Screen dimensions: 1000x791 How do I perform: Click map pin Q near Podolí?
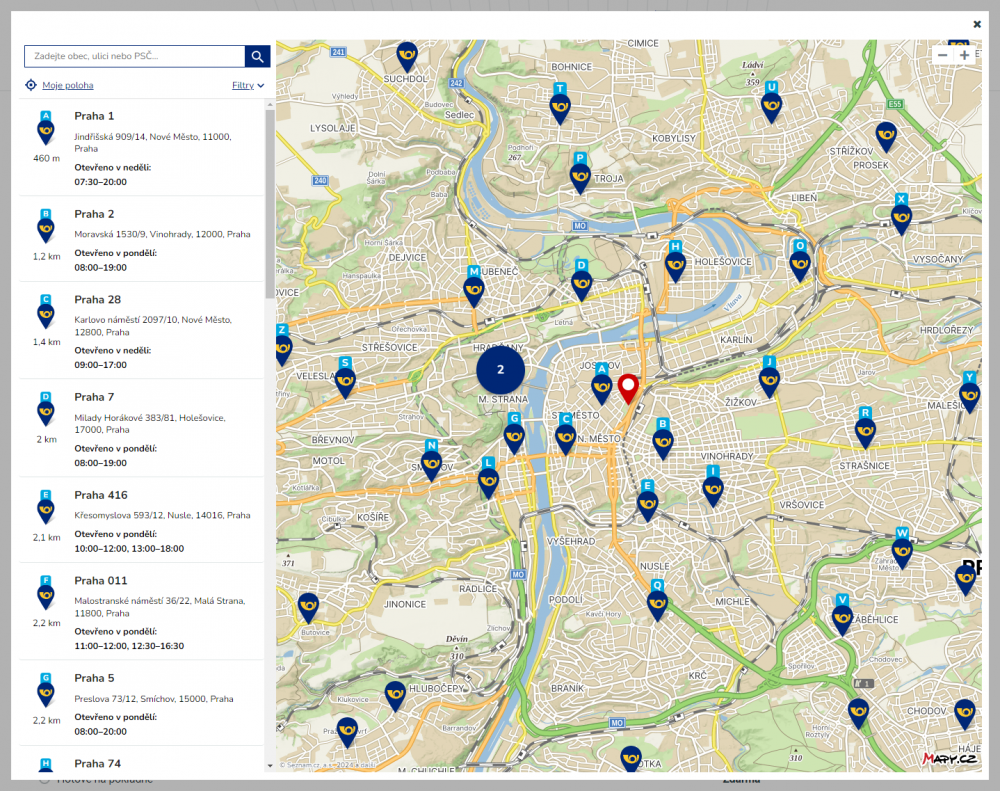click(657, 601)
